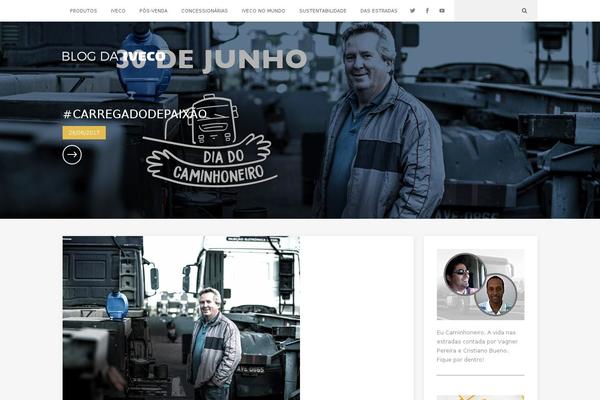Open the Eu Caminhoneiro sidebar image
The height and width of the screenshot is (400, 600).
[481, 284]
